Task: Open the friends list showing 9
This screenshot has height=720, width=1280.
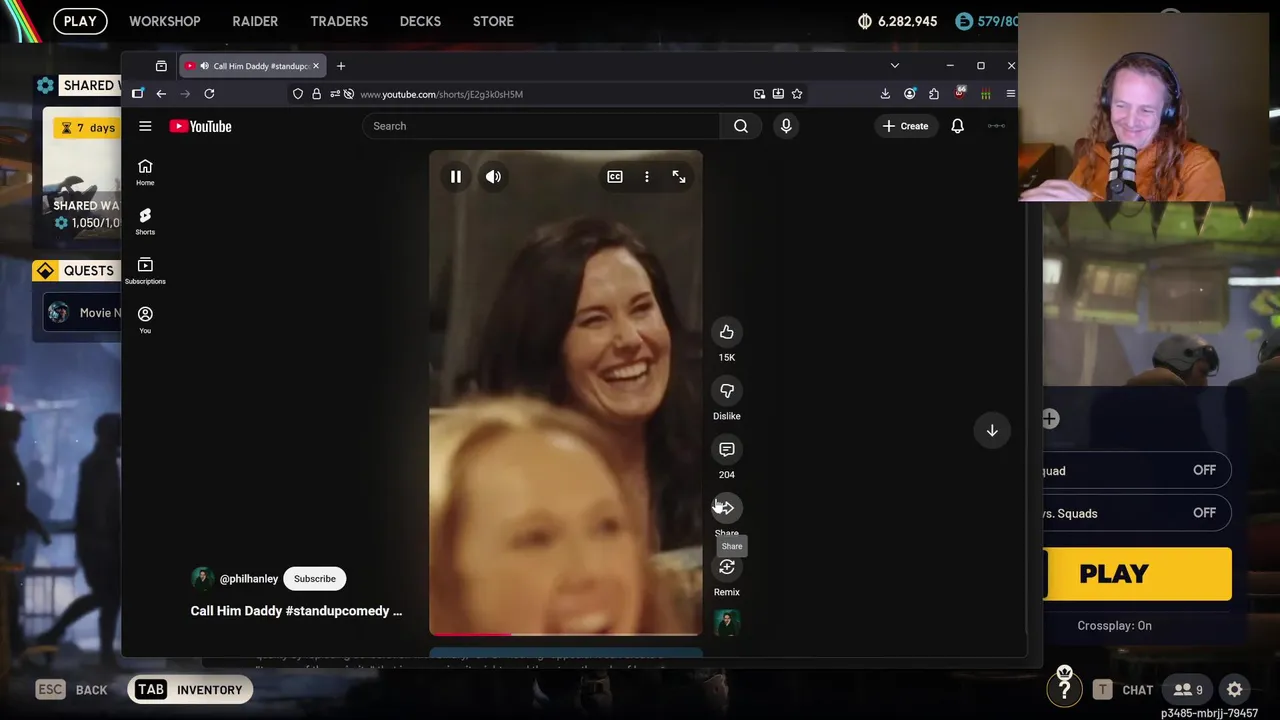Action: [1188, 690]
